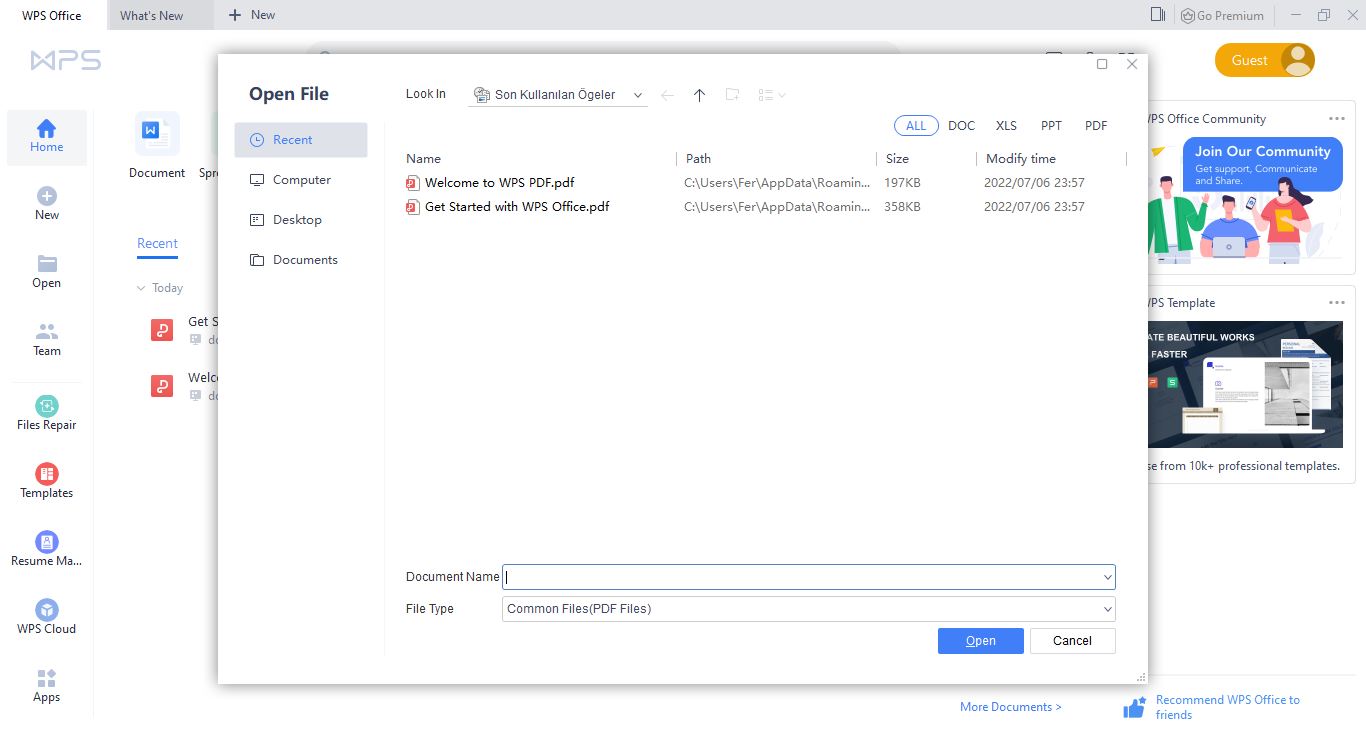Create a new Document from the Home page
Image resolution: width=1366 pixels, height=738 pixels.
[157, 146]
